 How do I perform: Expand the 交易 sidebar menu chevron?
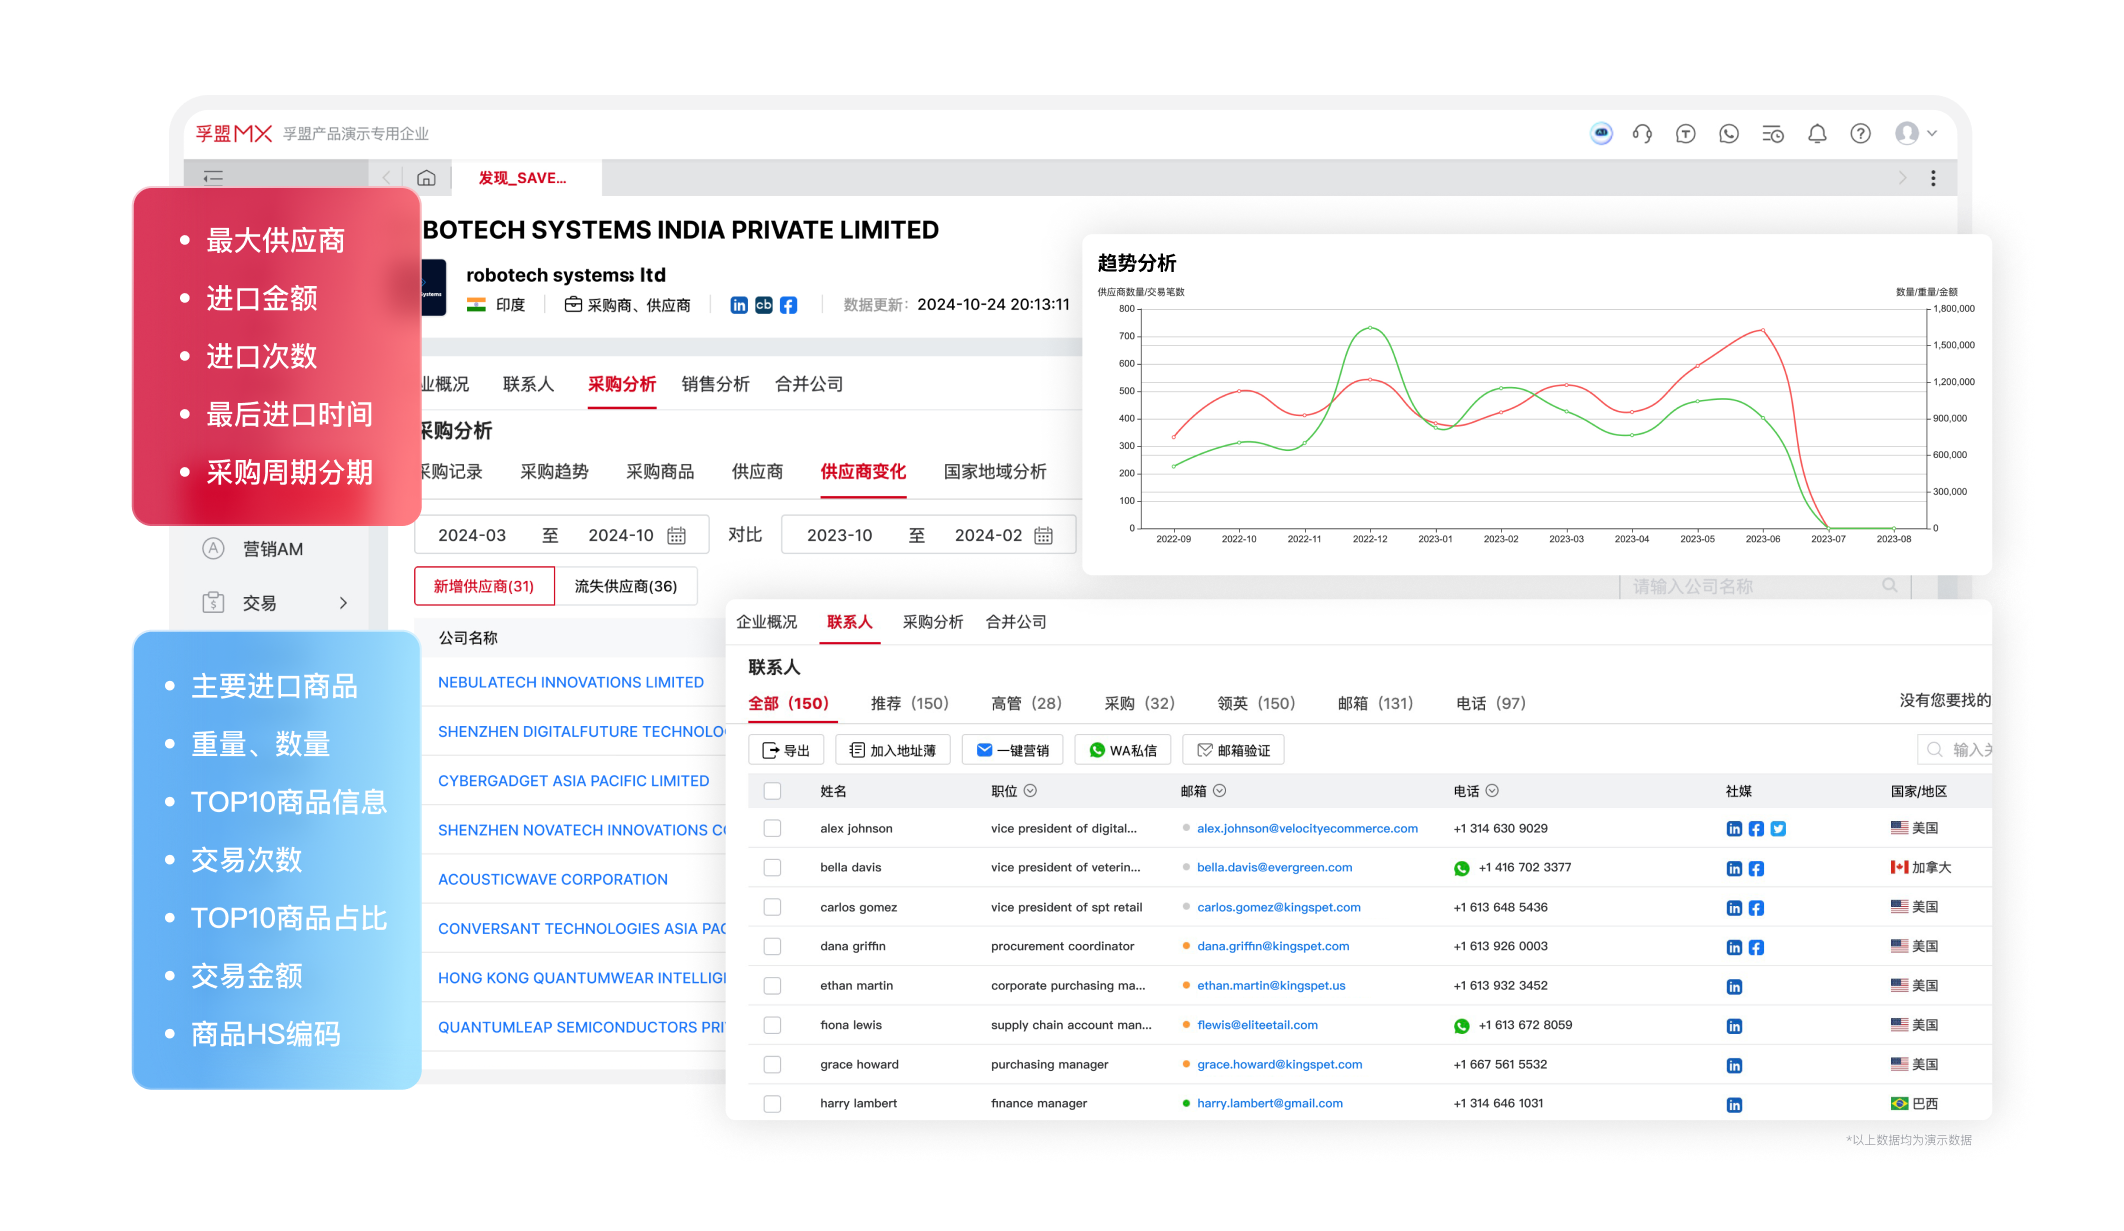point(343,603)
